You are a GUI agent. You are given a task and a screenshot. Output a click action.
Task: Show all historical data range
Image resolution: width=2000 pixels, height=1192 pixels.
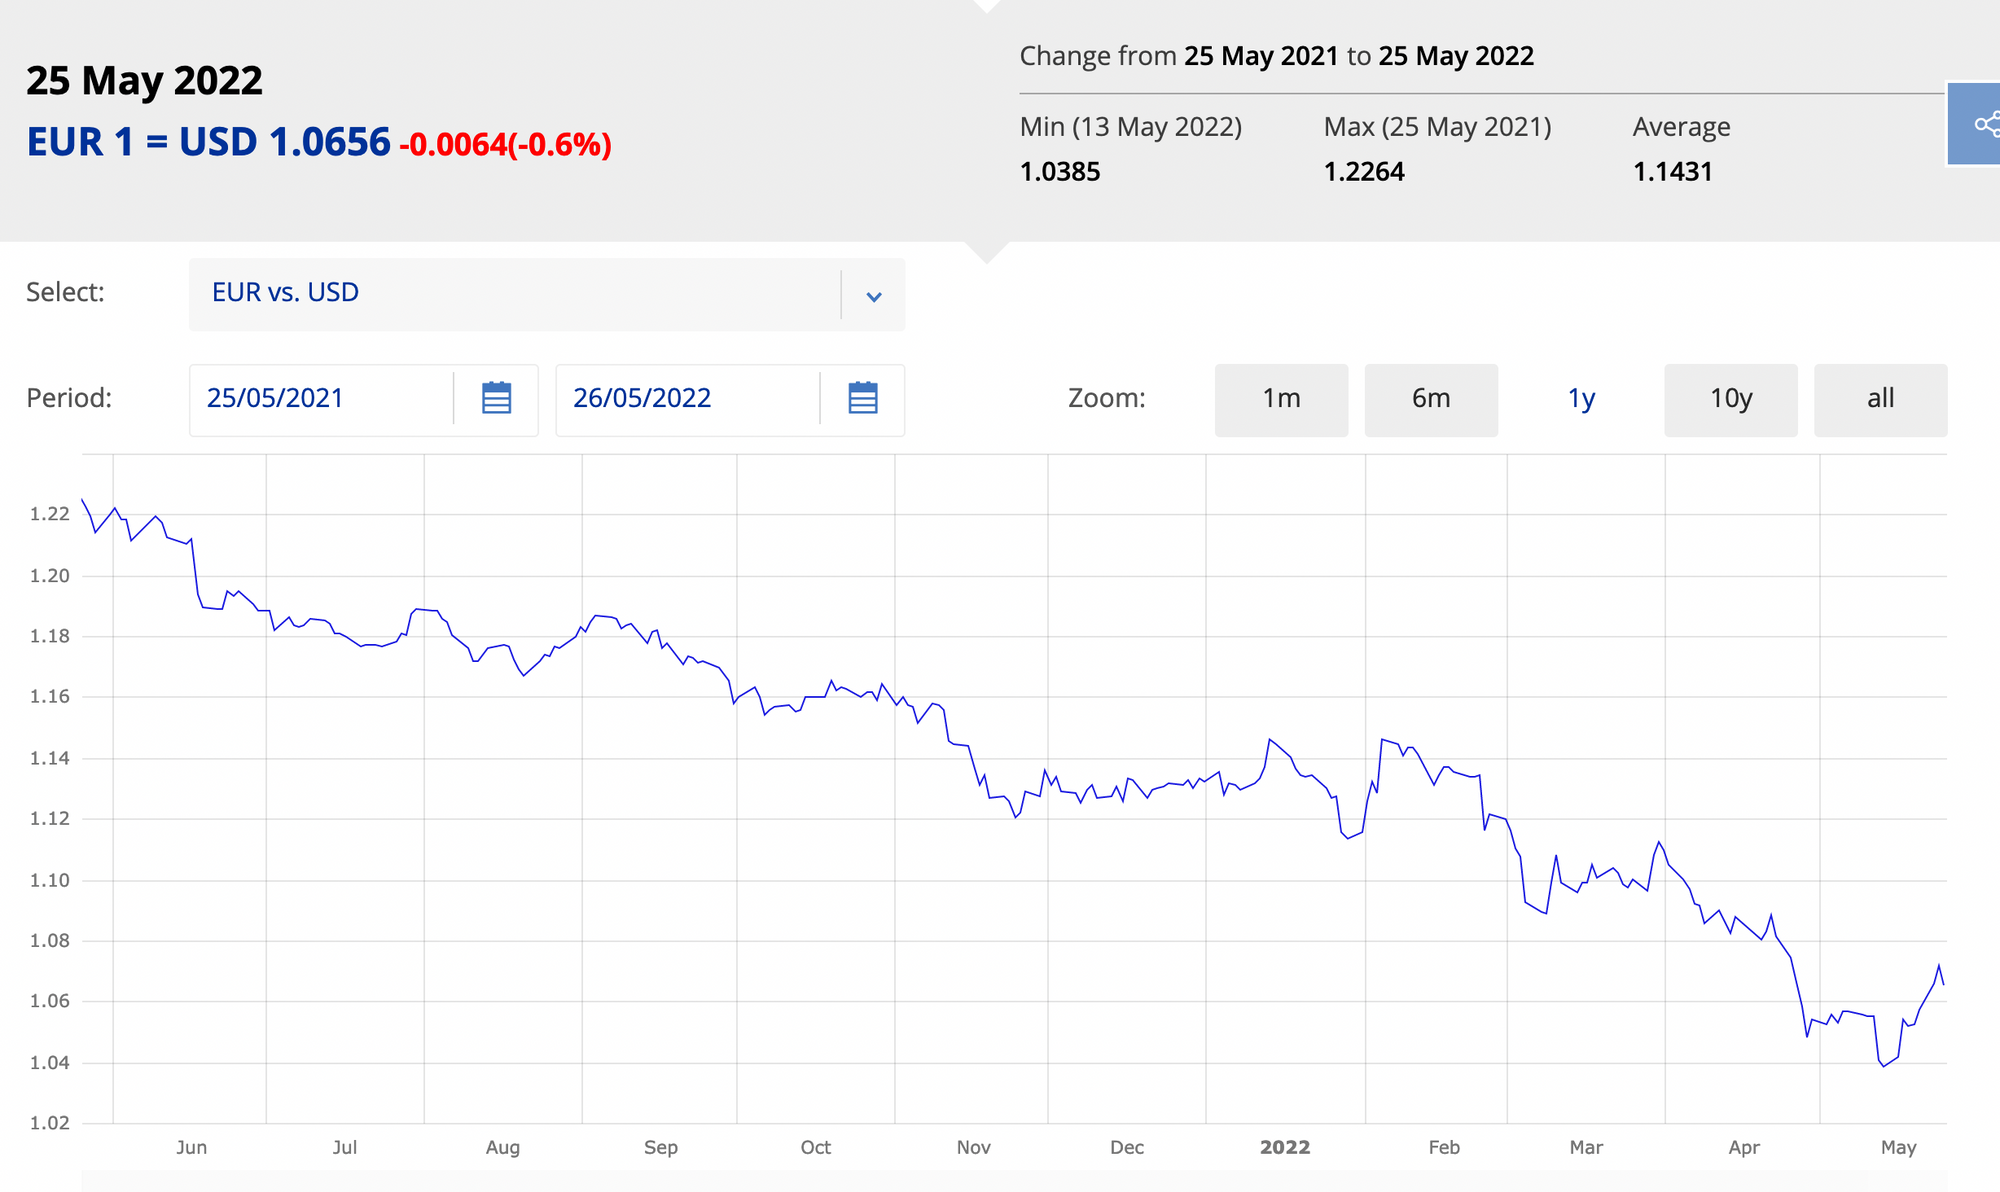(x=1880, y=399)
